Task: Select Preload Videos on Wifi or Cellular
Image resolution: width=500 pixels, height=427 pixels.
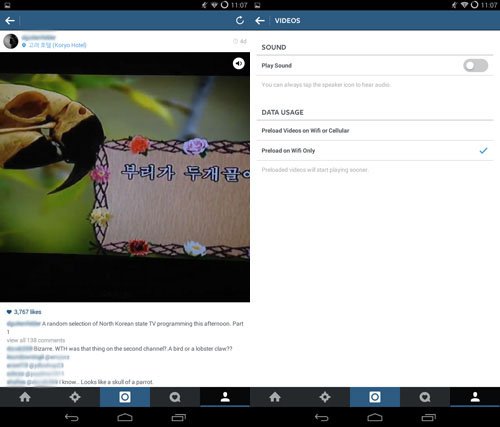Action: coord(375,131)
